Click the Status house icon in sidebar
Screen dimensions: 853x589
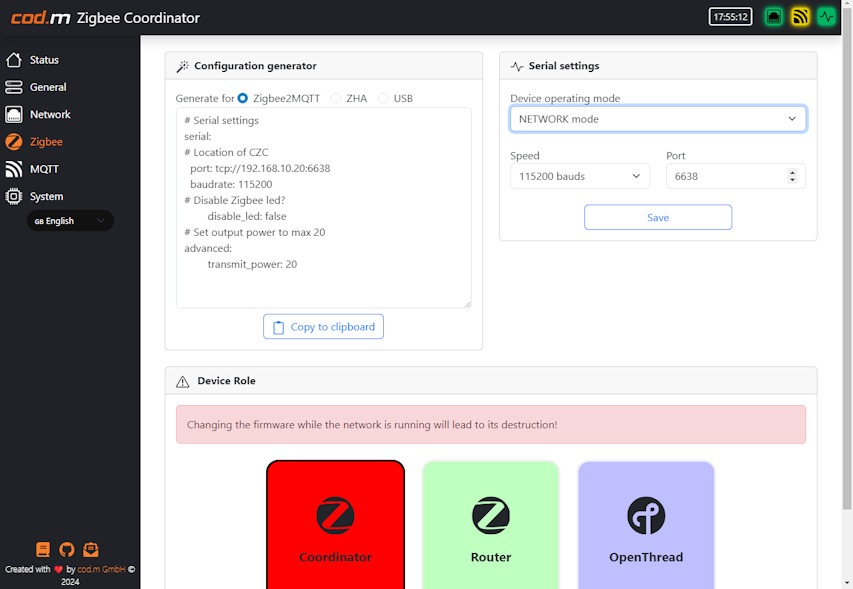tap(14, 60)
